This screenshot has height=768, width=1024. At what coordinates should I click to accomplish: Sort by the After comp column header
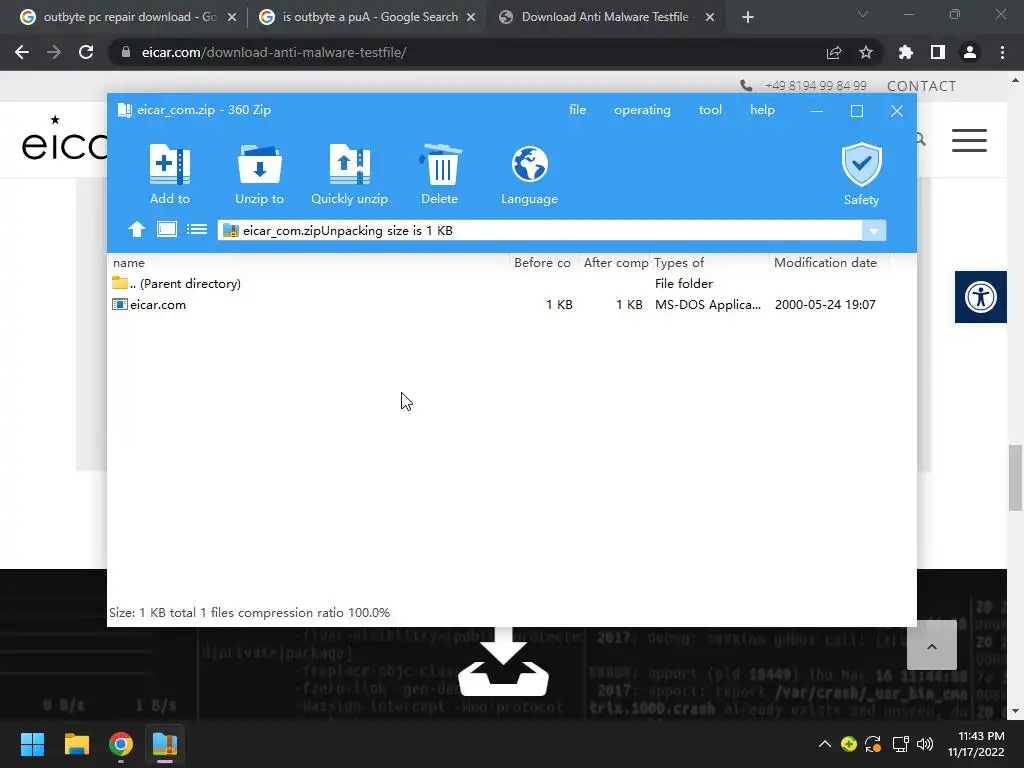[615, 263]
